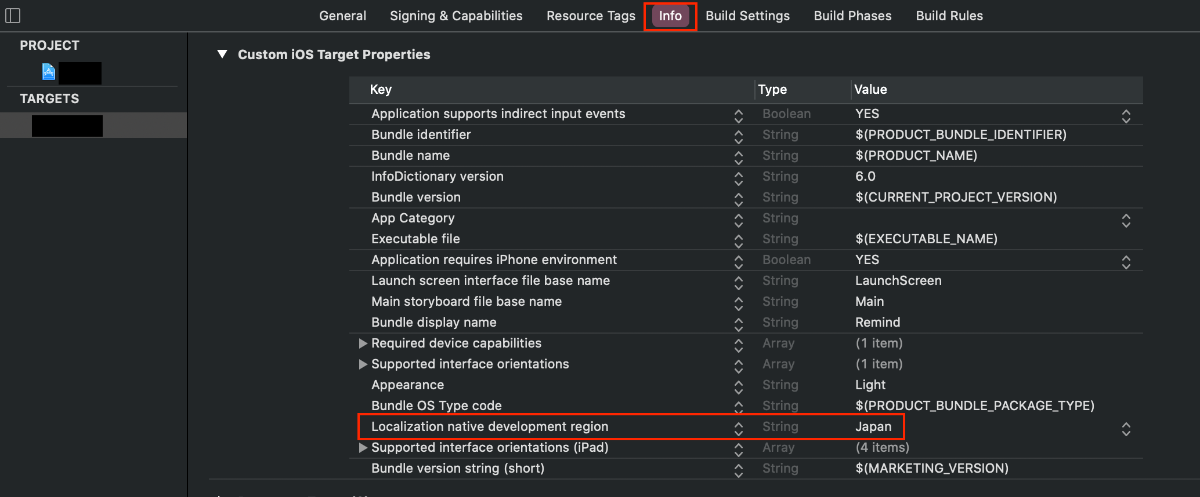Image resolution: width=1200 pixels, height=497 pixels.
Task: Open YES dropdown for requires iPhone environment
Action: (1126, 261)
